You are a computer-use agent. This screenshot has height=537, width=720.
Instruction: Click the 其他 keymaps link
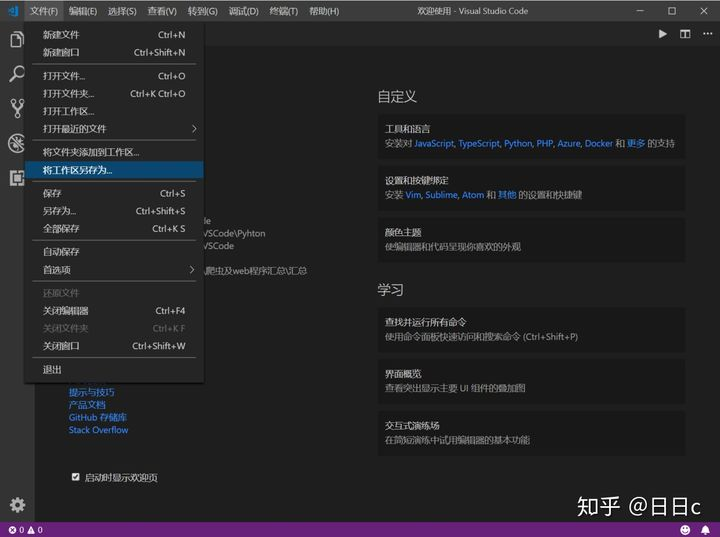tap(507, 195)
